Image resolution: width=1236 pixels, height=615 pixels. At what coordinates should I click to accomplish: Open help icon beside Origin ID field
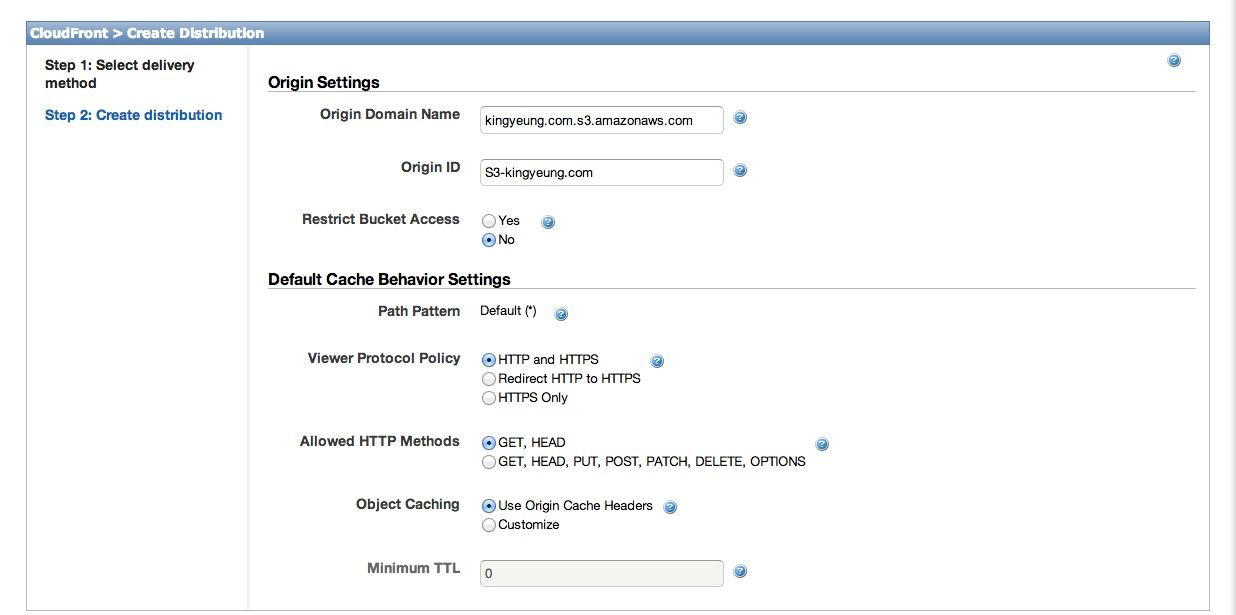coord(740,171)
